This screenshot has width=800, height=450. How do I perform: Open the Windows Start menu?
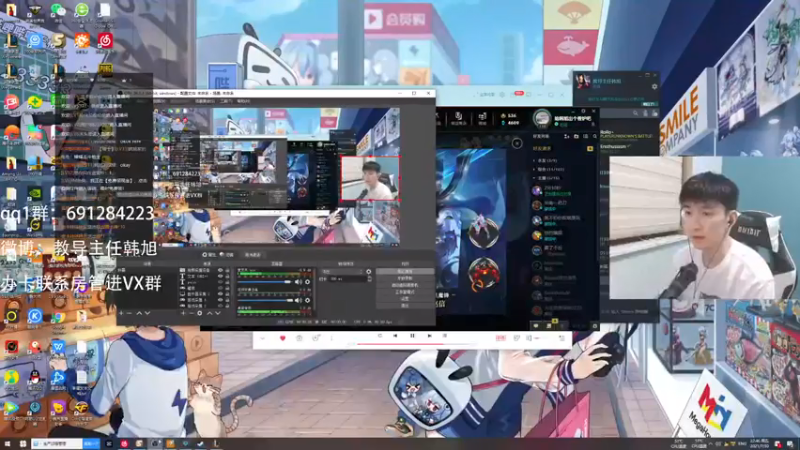click(x=7, y=444)
